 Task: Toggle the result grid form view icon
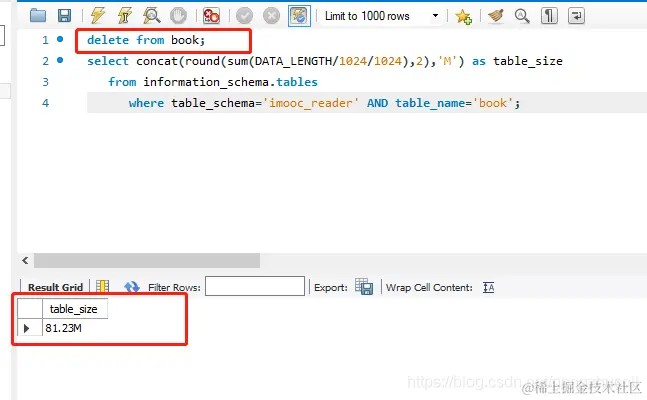point(102,286)
